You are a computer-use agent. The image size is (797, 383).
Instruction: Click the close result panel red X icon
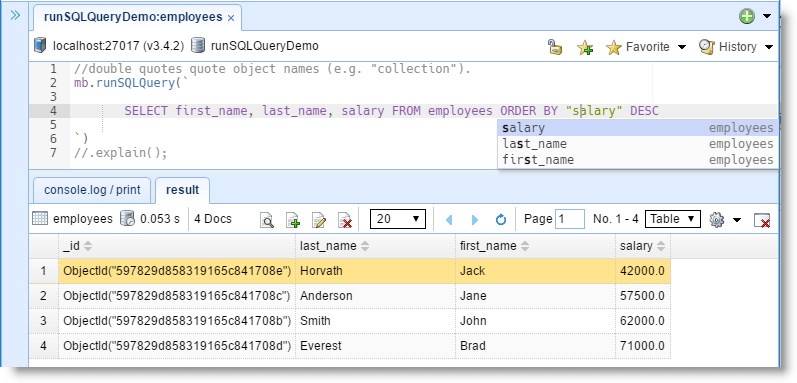point(762,220)
